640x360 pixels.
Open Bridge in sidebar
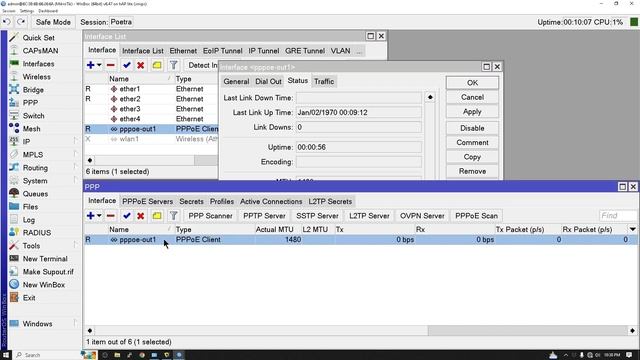(33, 90)
